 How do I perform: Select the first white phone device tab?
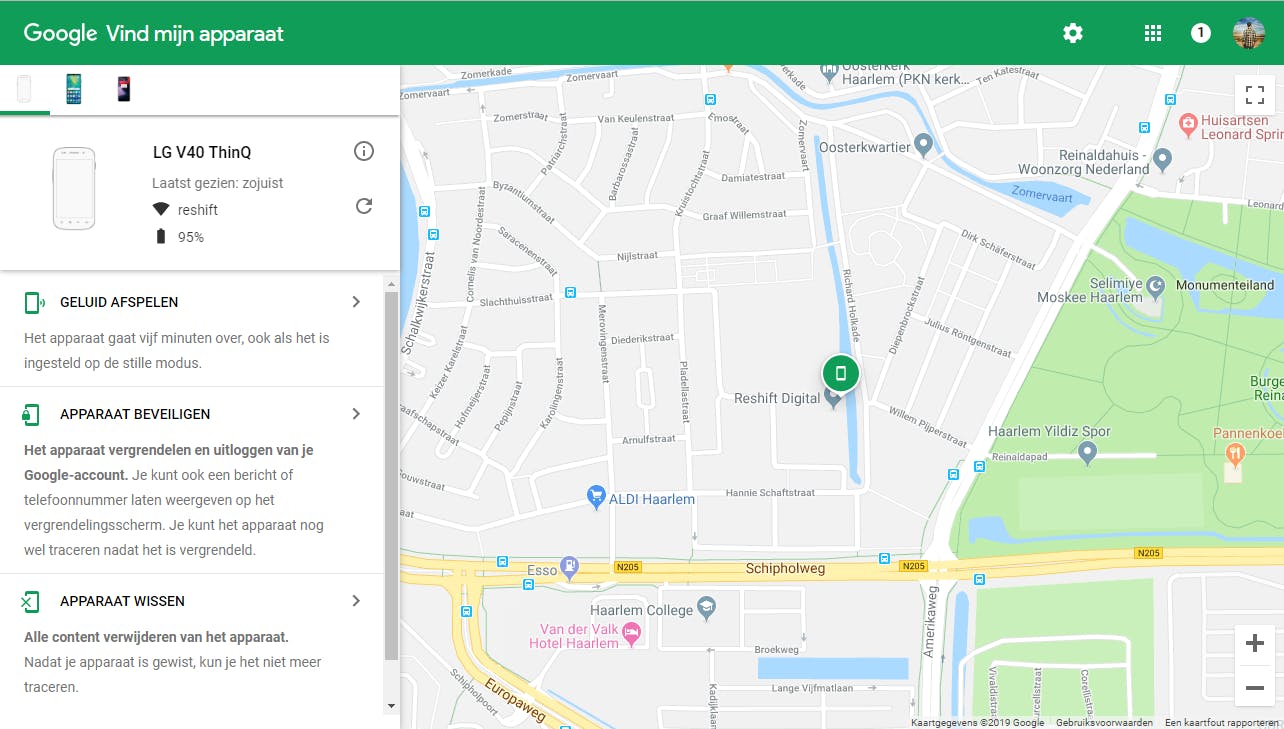[24, 89]
